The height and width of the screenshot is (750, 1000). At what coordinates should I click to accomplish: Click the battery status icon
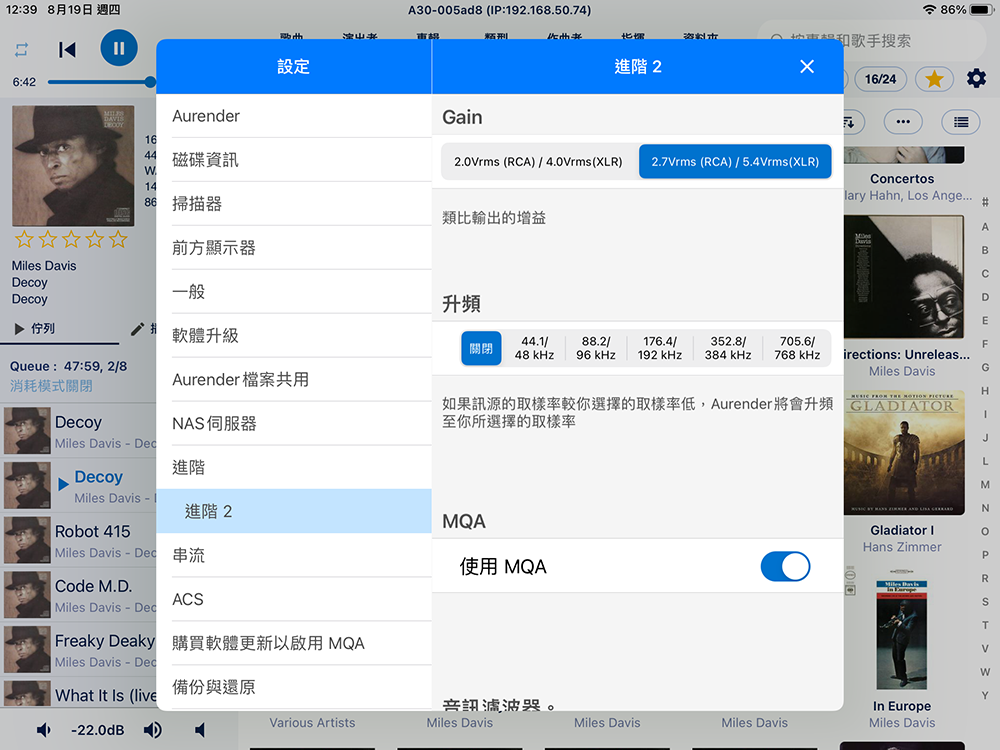[x=980, y=10]
